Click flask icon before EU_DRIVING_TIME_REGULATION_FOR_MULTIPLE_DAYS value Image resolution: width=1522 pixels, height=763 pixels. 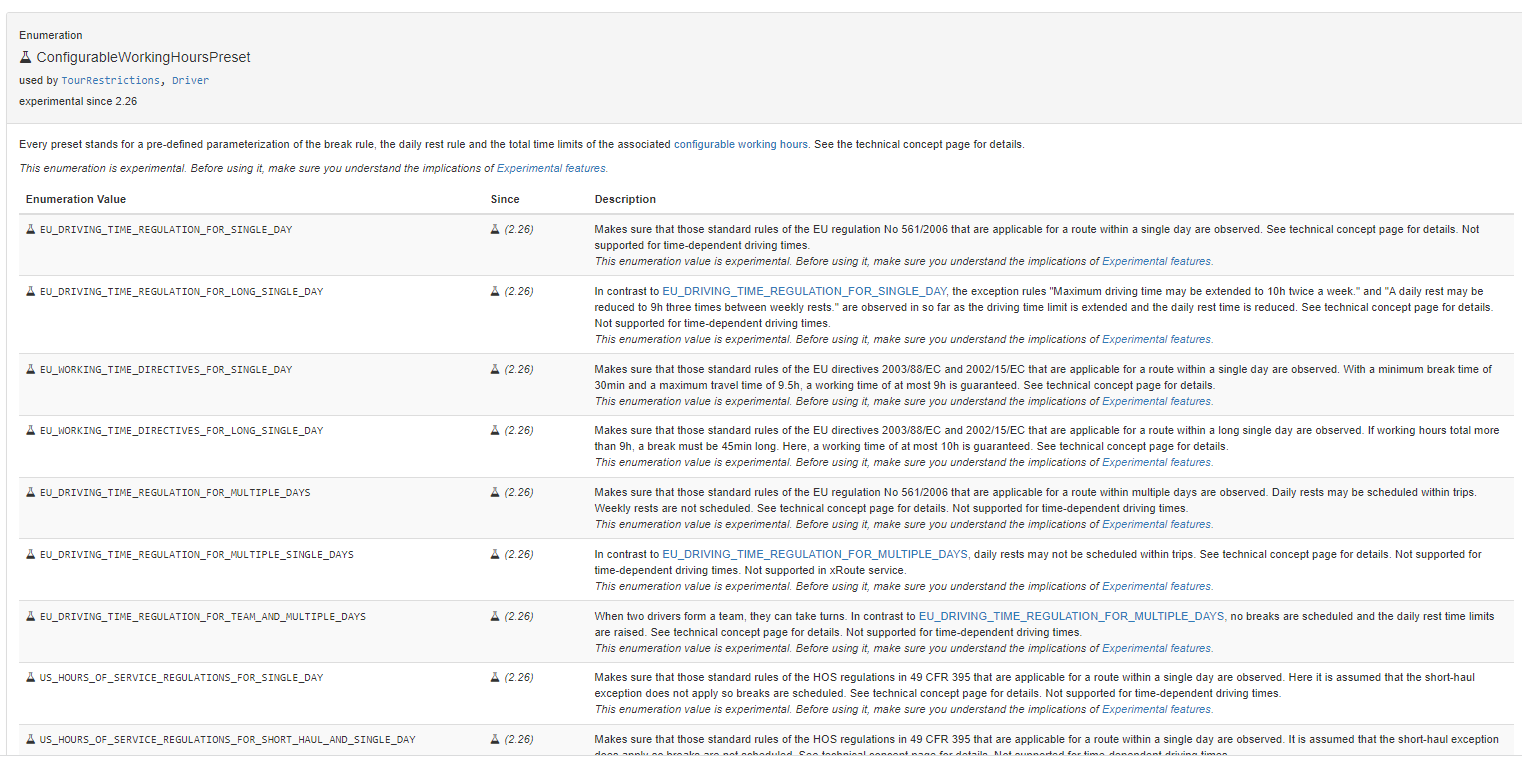(31, 493)
